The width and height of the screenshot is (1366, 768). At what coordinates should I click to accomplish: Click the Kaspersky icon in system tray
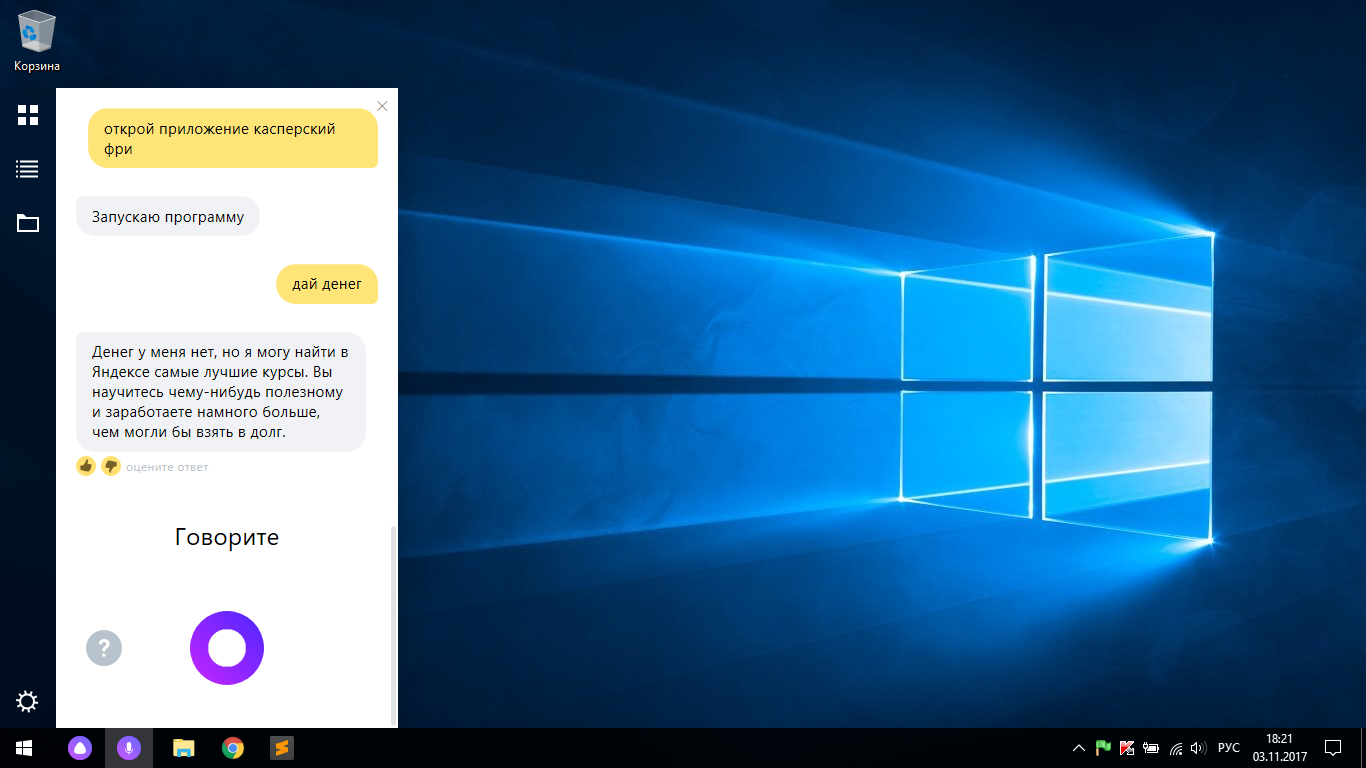coord(1127,748)
